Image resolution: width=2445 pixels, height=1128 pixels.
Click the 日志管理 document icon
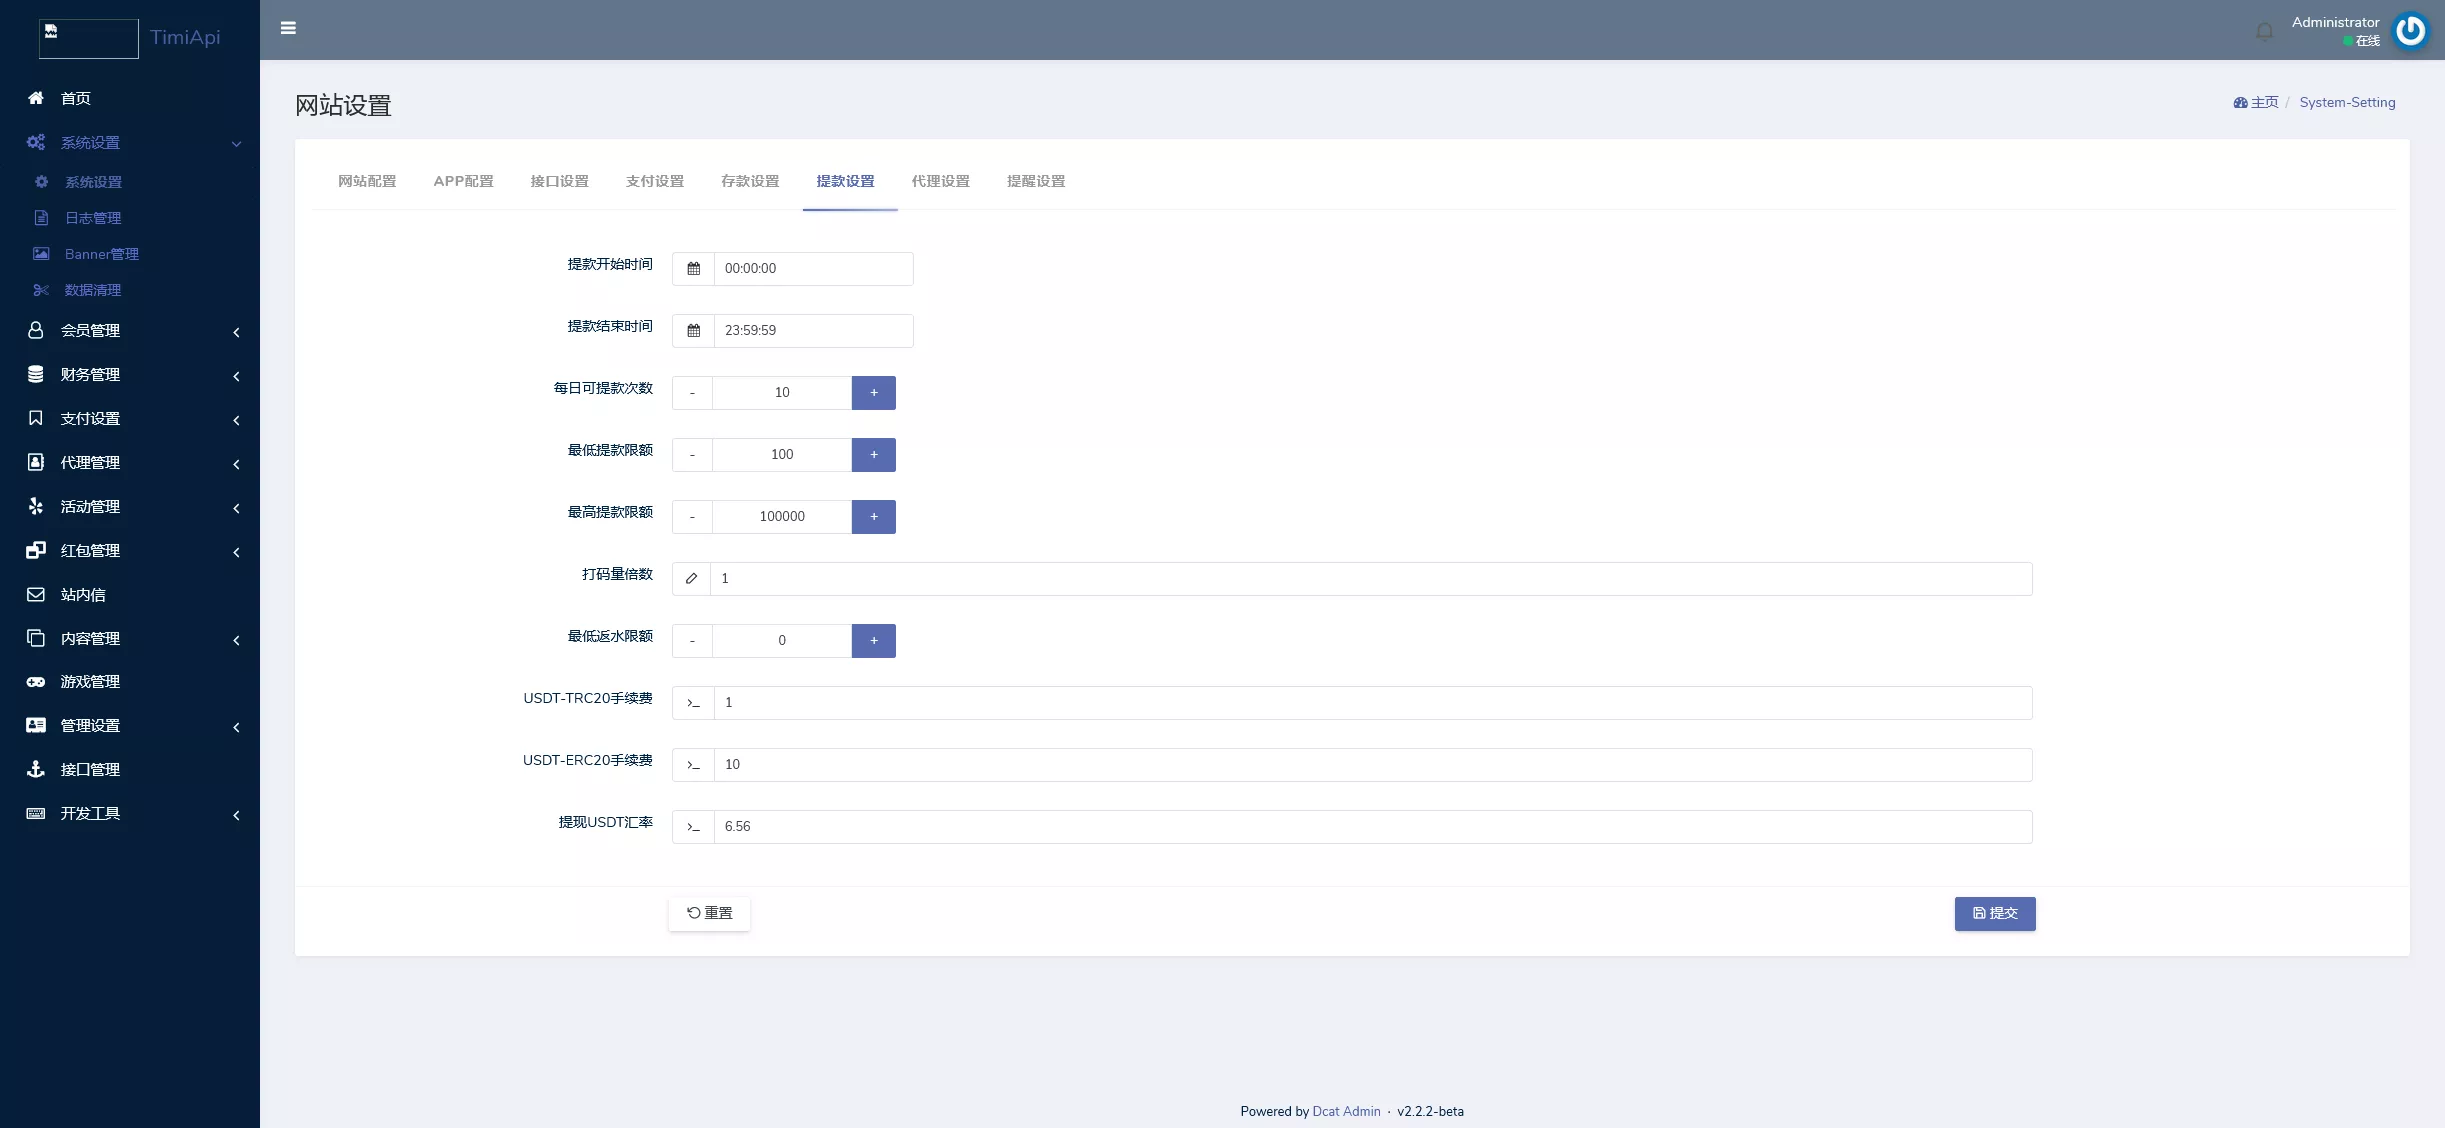pyautogui.click(x=41, y=217)
